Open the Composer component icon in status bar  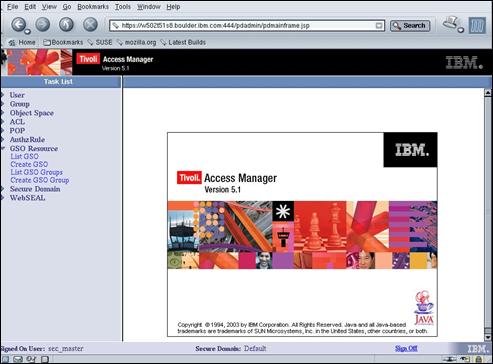pyautogui.click(x=31, y=359)
